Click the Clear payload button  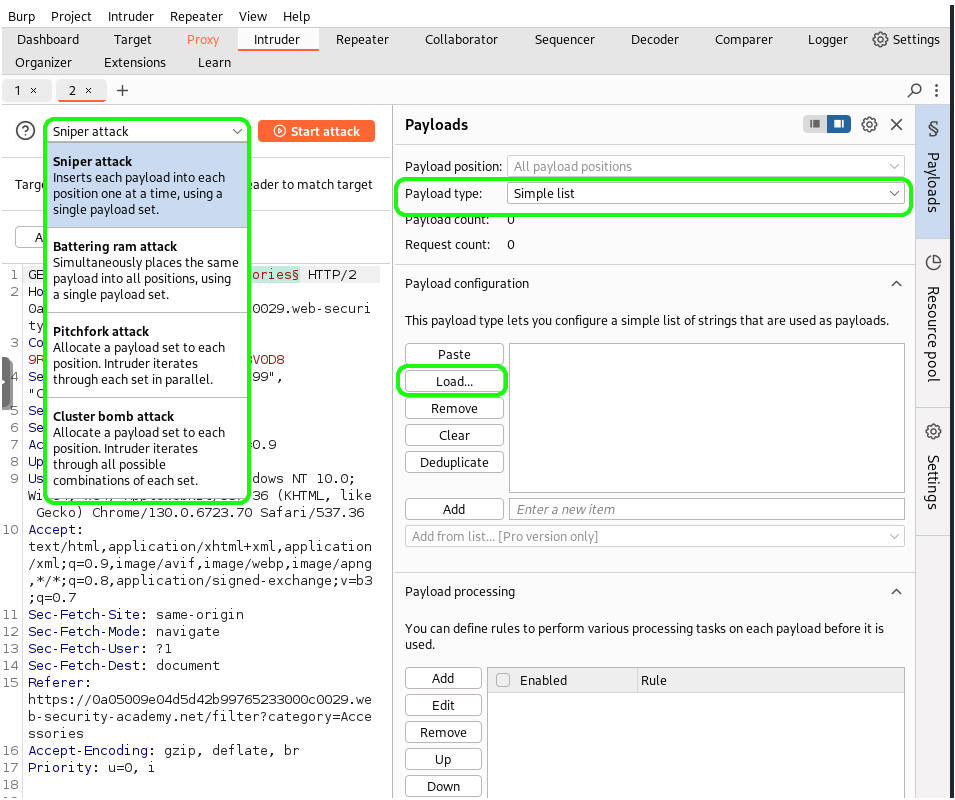(x=454, y=435)
